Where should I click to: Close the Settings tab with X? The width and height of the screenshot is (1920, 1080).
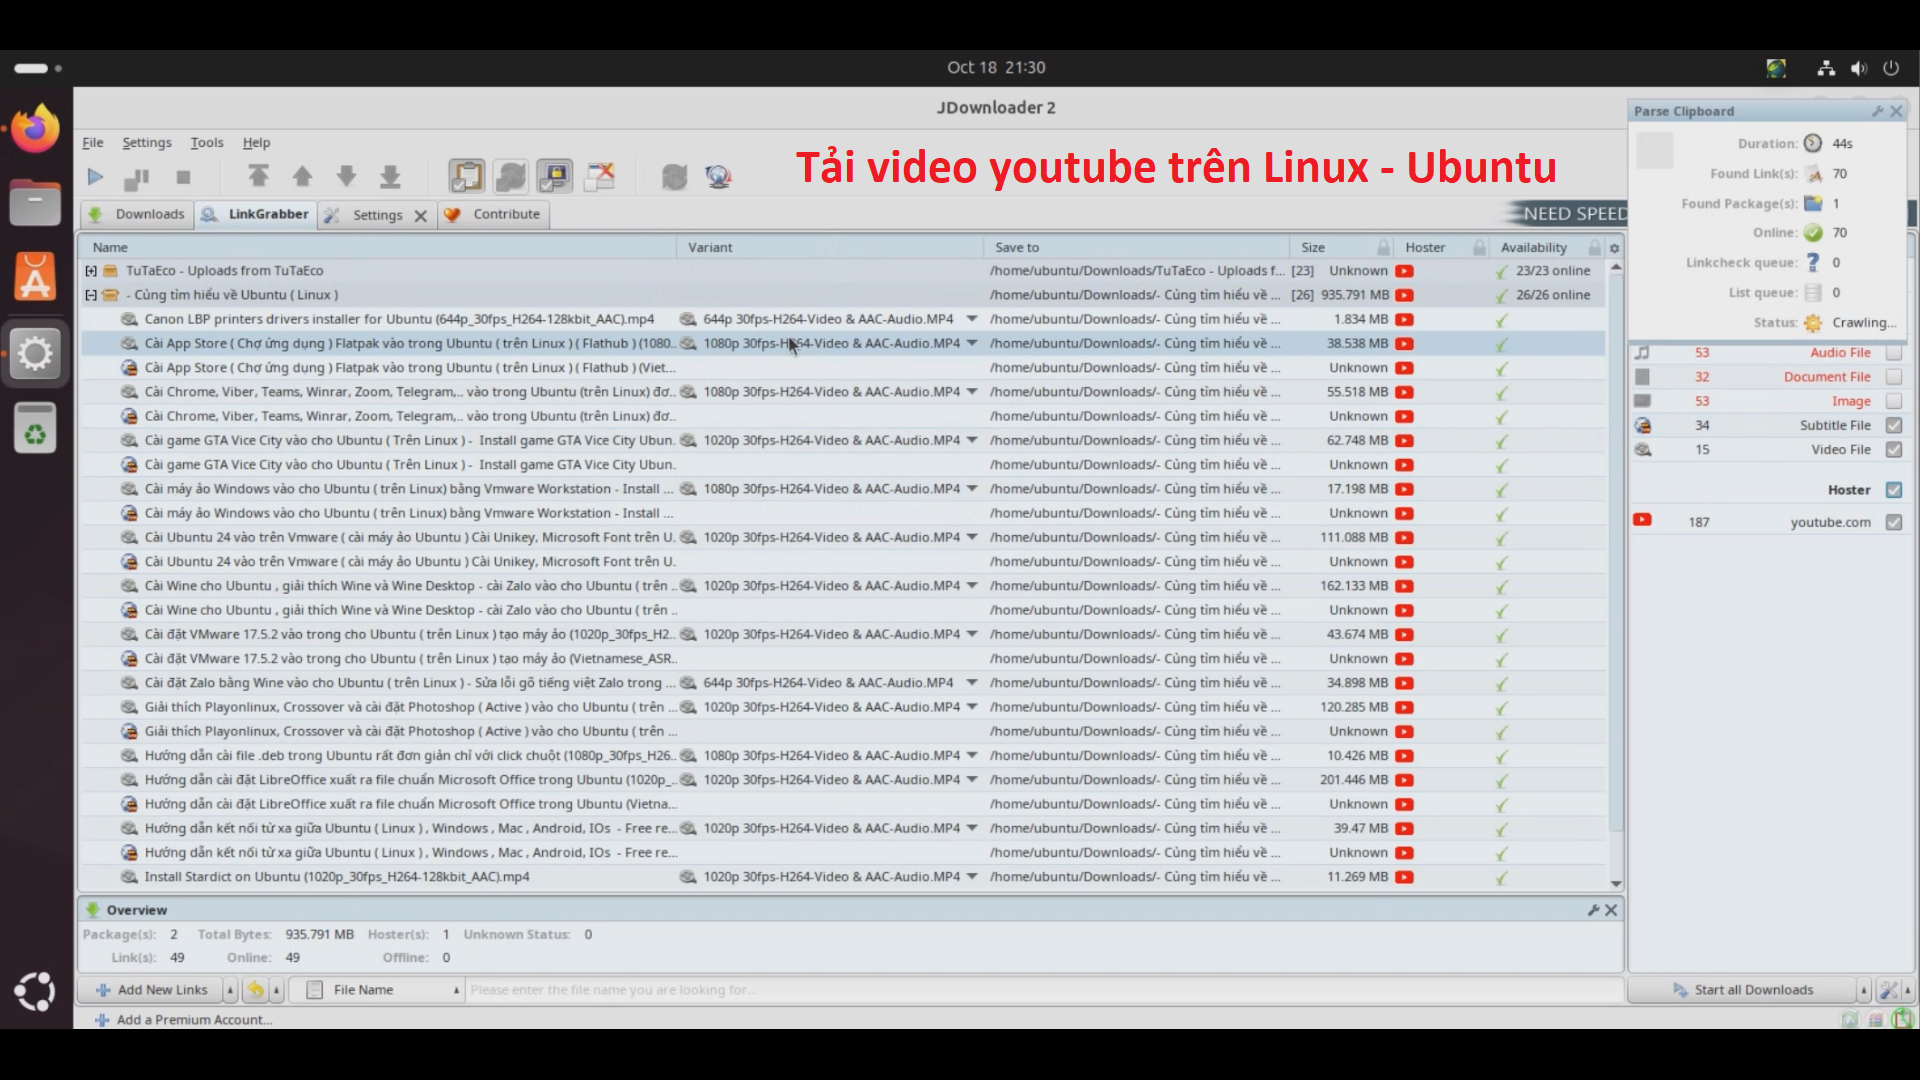tap(421, 215)
